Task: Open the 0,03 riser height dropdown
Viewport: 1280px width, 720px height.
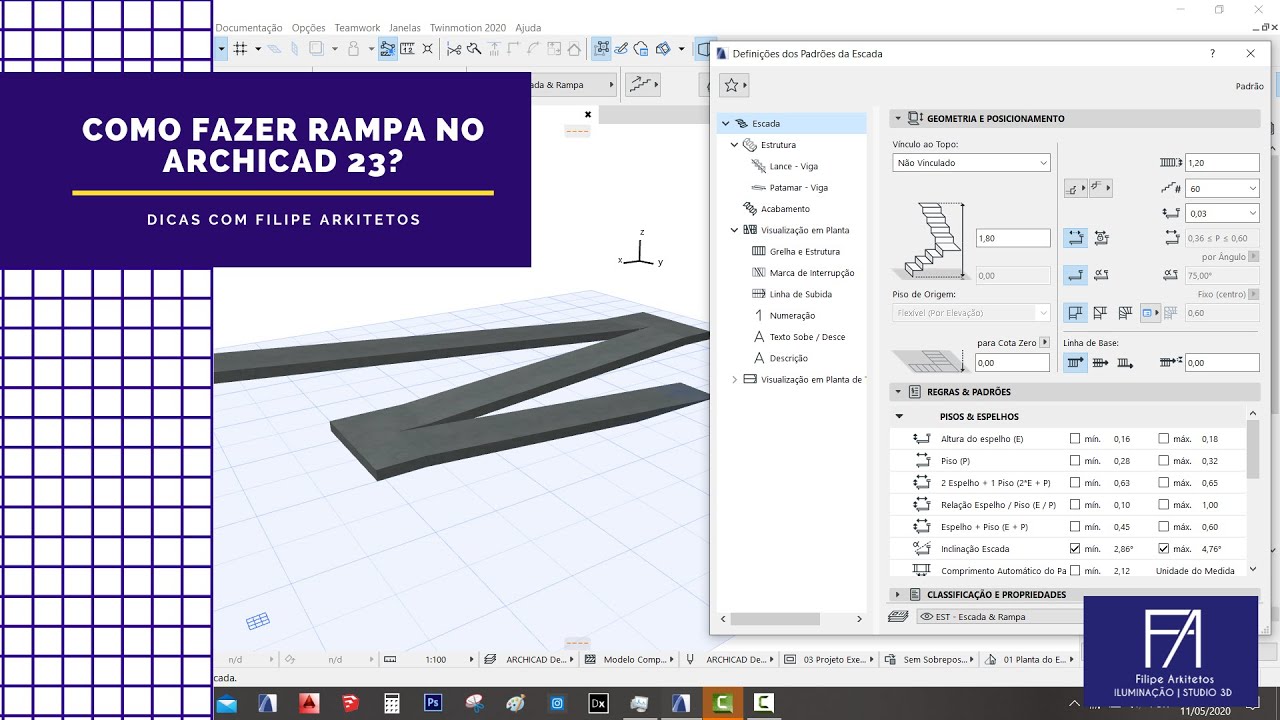Action: click(1222, 213)
